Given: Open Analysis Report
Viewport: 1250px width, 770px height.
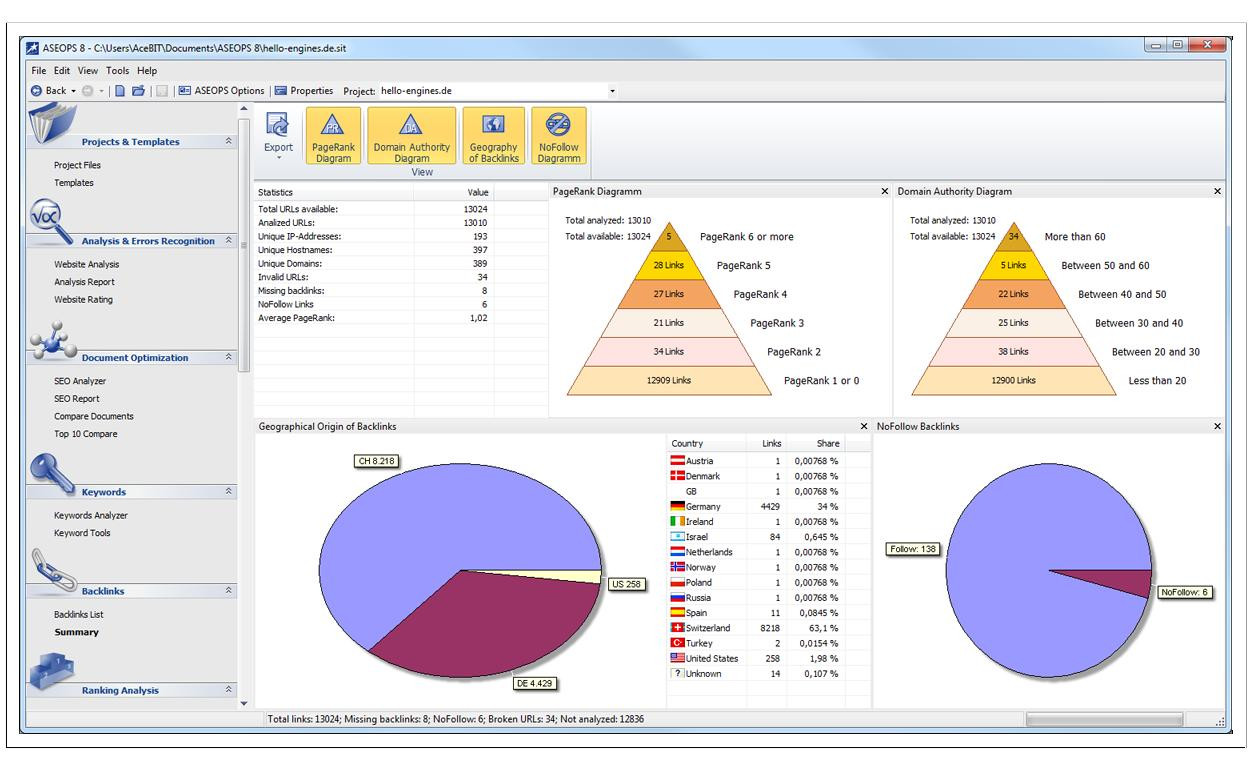Looking at the screenshot, I should point(84,282).
